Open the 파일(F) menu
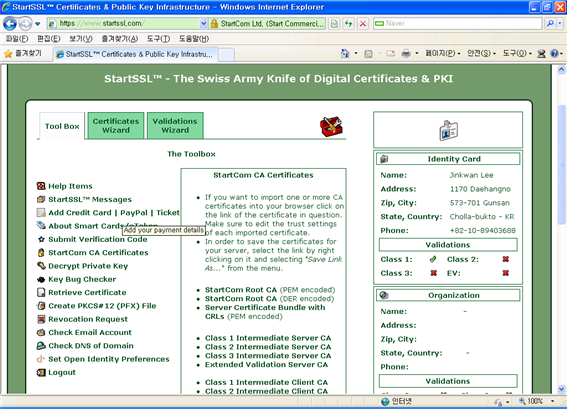 [17, 39]
